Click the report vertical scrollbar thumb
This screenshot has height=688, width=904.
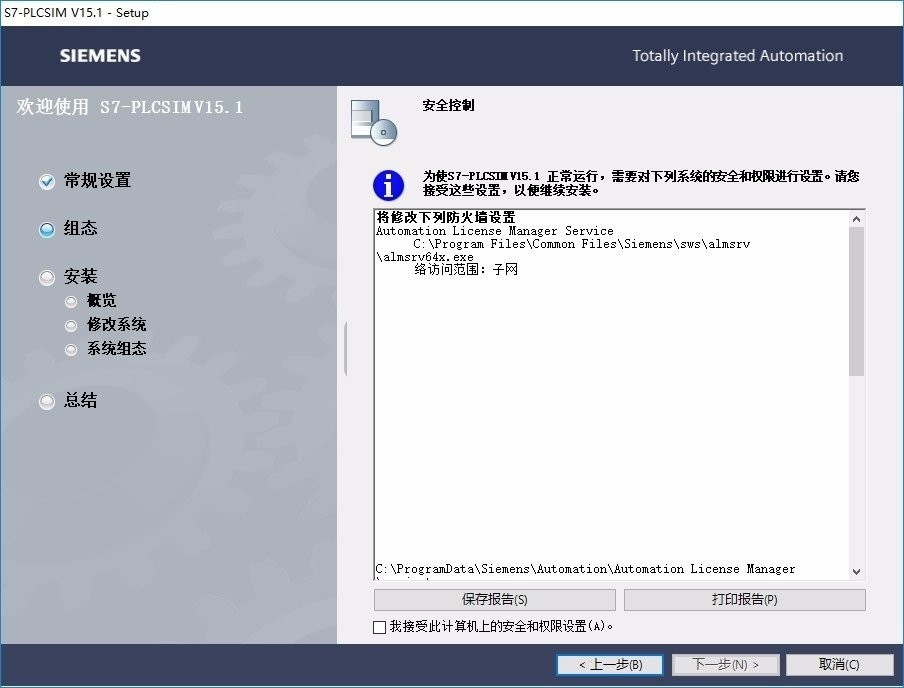(856, 301)
